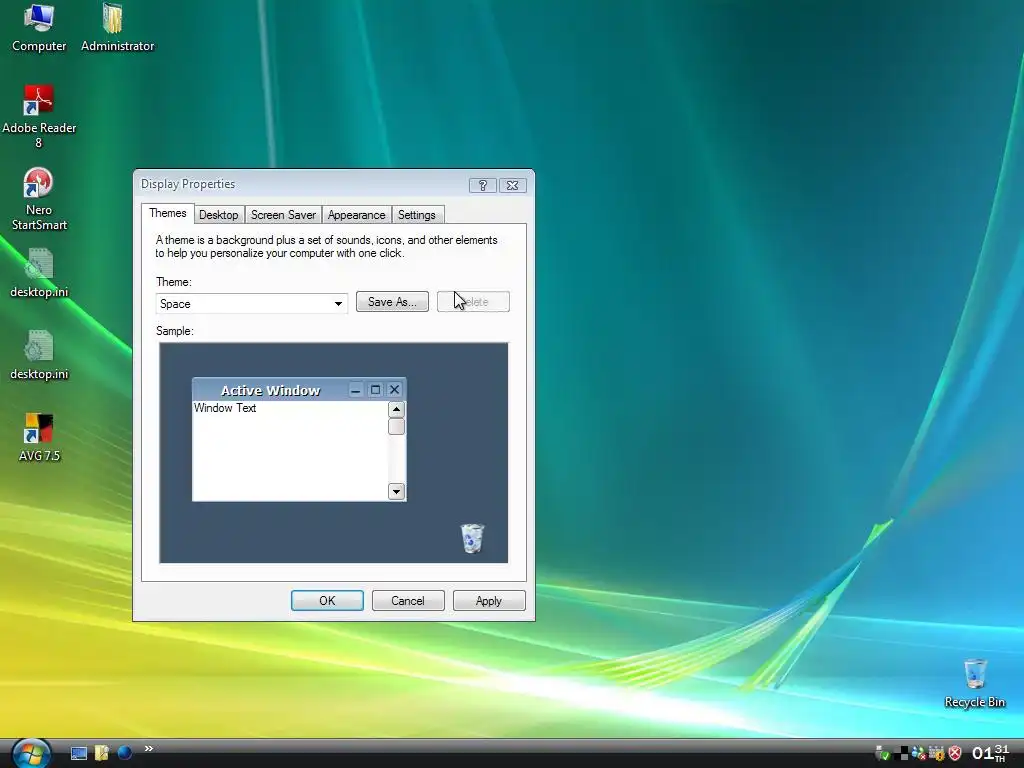Click the calendar tray icon with the yellow gear badge
The width and height of the screenshot is (1024, 768).
click(936, 754)
